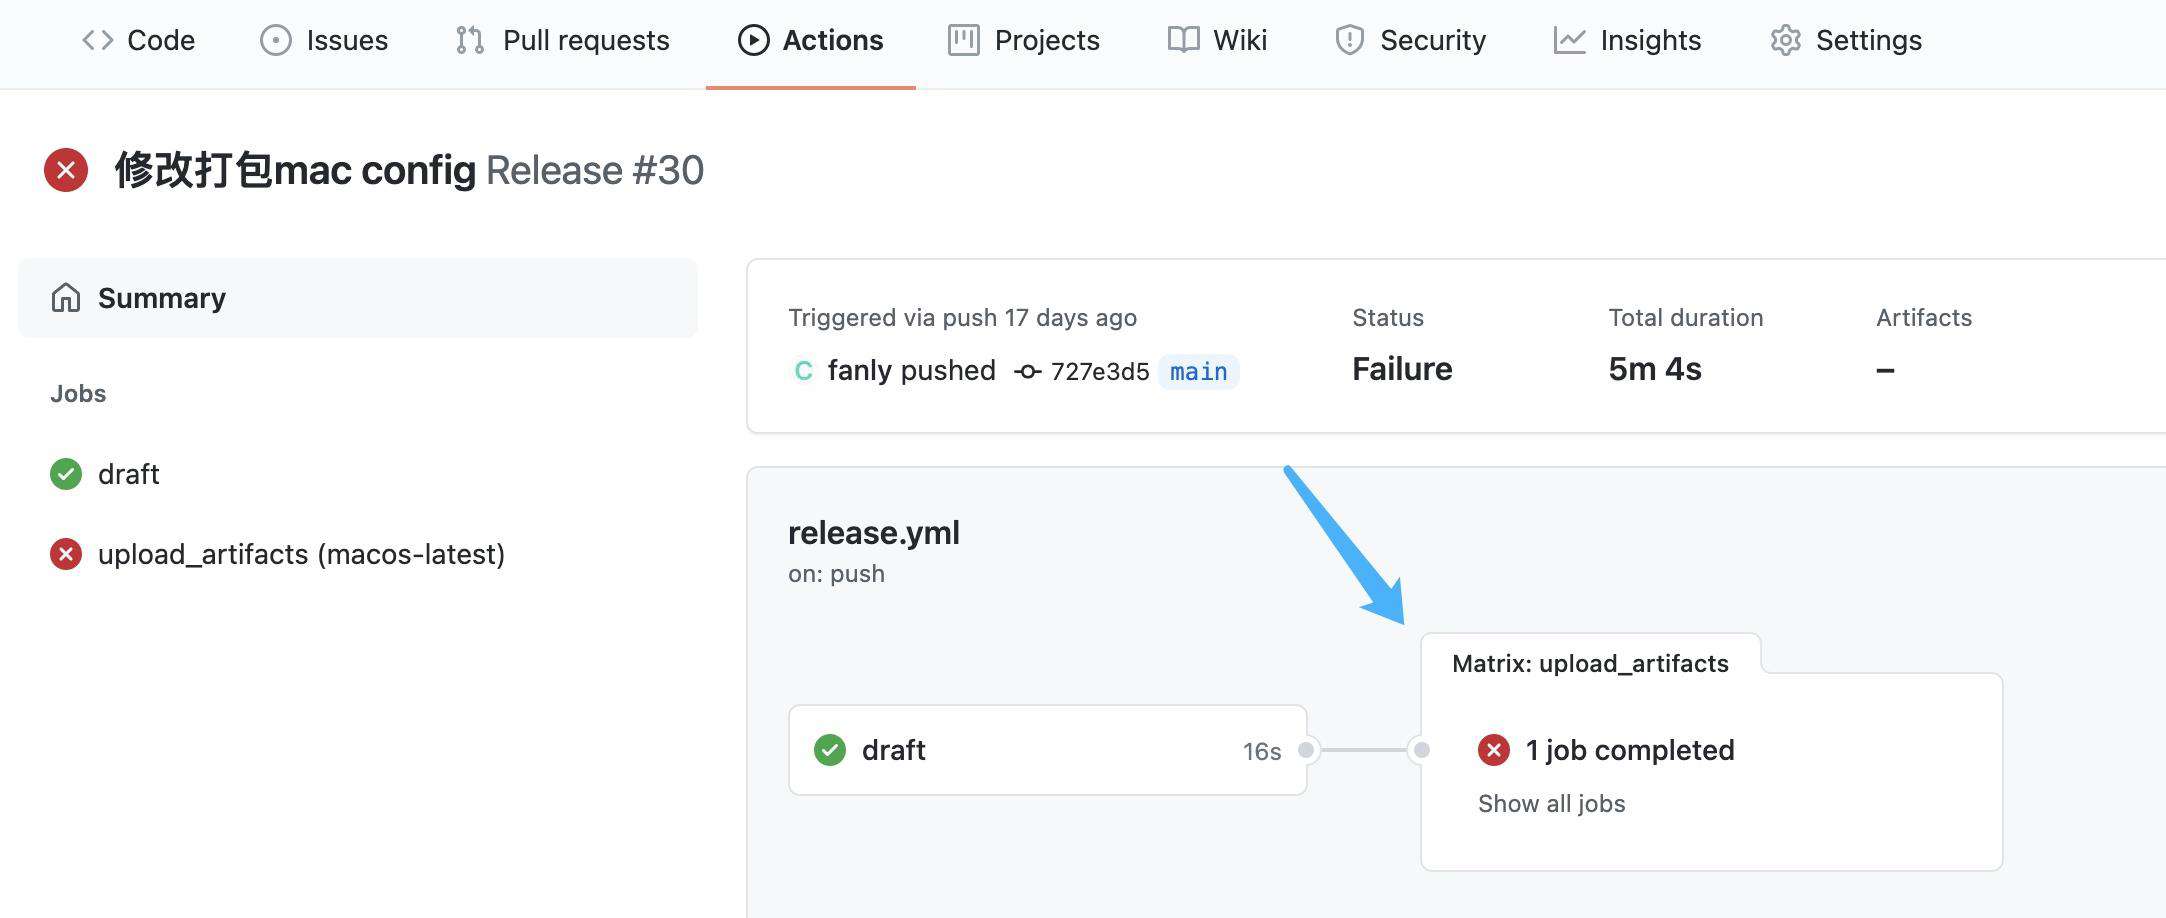2166x918 pixels.
Task: Select Summary in the sidebar
Action: [x=358, y=298]
